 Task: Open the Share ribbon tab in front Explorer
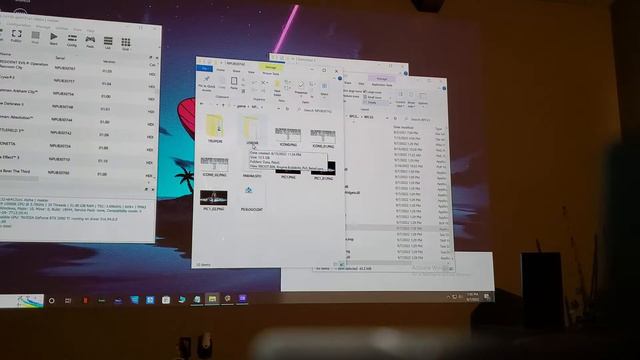pyautogui.click(x=236, y=71)
